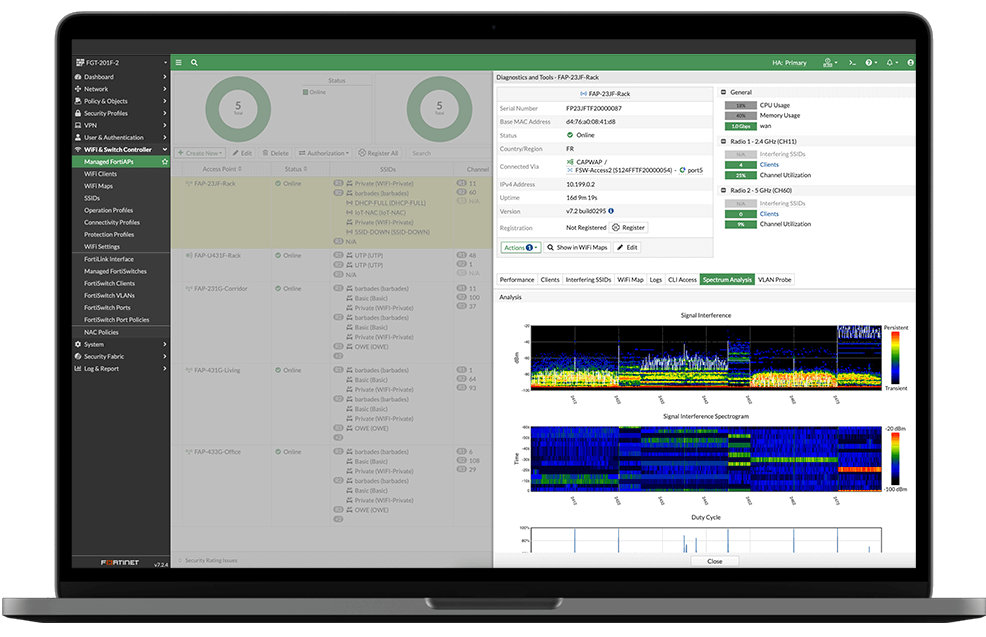Open the CLI console icon
Viewport: 986px width, 637px height.
[x=851, y=63]
